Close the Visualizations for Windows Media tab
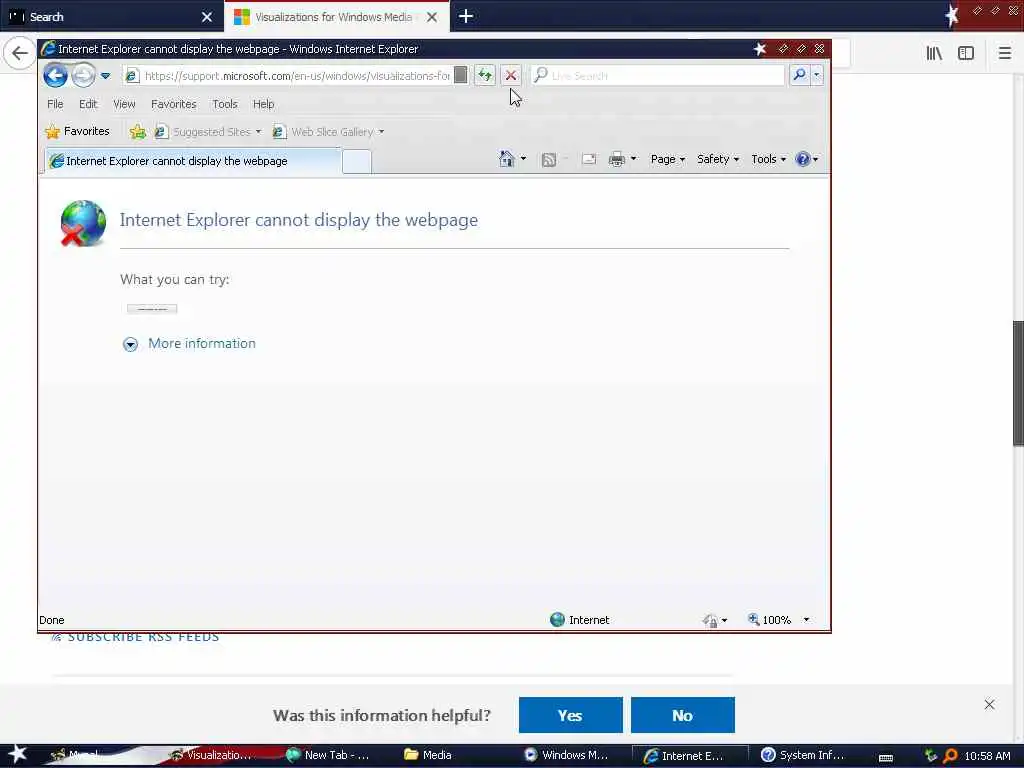The width and height of the screenshot is (1024, 768). (x=432, y=17)
